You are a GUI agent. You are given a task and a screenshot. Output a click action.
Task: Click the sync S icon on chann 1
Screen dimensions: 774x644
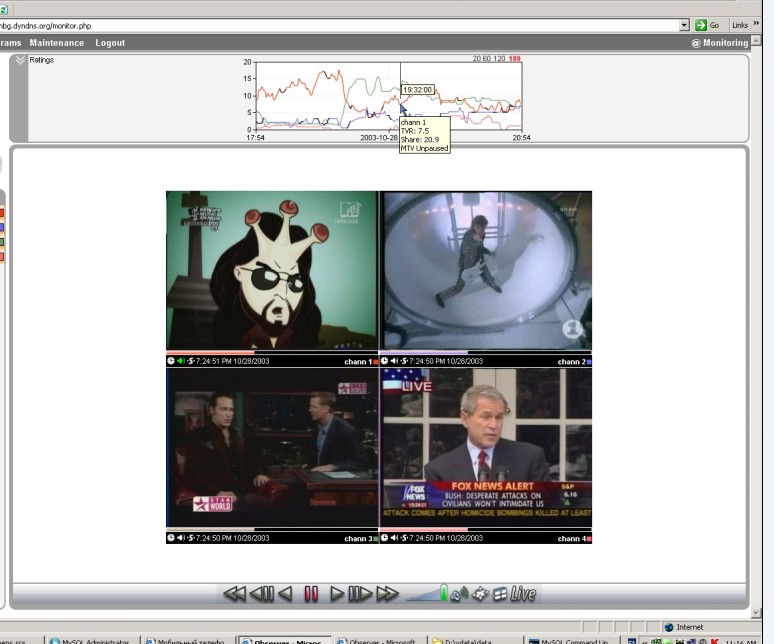point(191,361)
